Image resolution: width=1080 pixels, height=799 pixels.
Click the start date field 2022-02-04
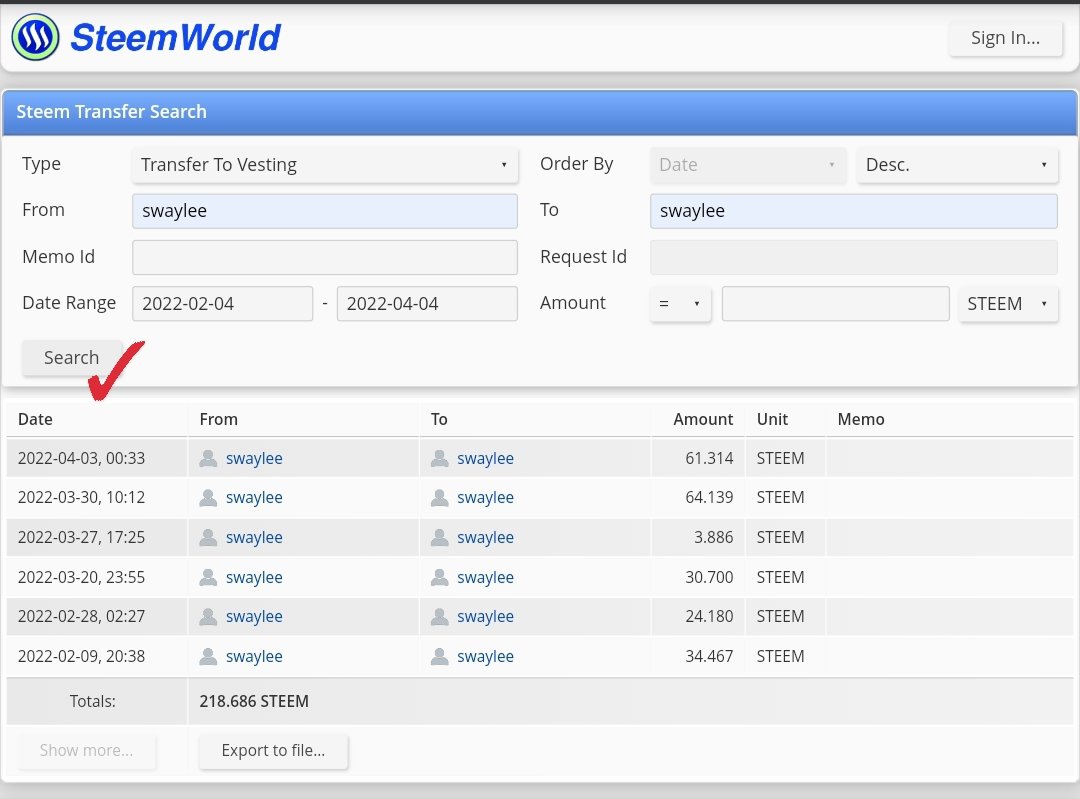(222, 304)
